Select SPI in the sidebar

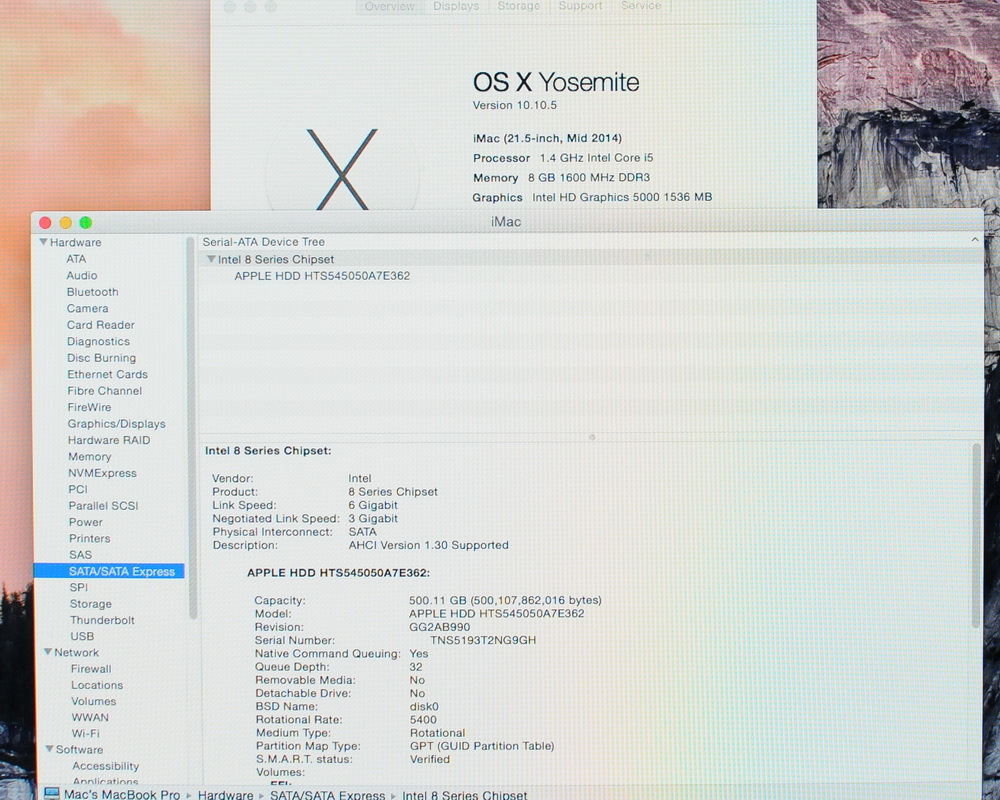pyautogui.click(x=79, y=588)
